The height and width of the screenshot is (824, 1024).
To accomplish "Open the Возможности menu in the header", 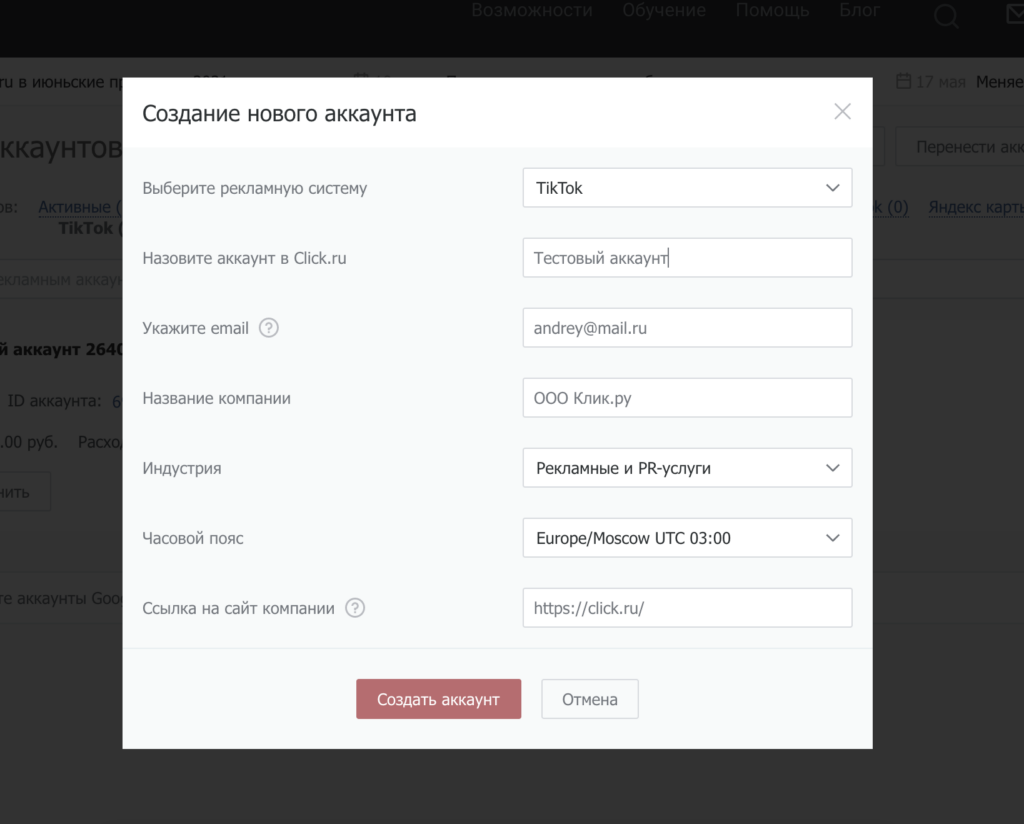I will pos(532,10).
